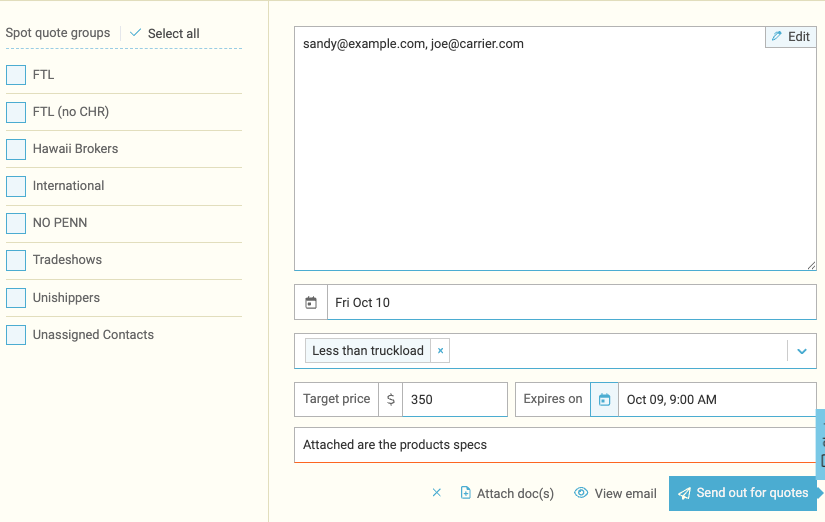Open the shipment type dropdown chevron
Viewport: 825px width, 522px height.
(x=802, y=351)
